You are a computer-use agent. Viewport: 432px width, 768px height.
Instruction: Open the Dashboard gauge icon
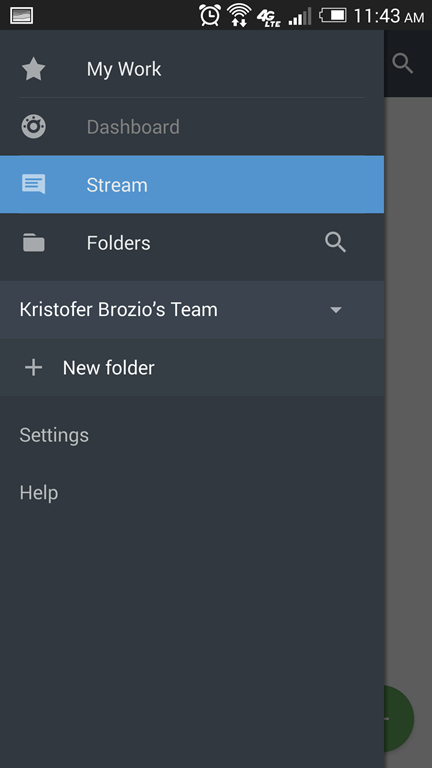pyautogui.click(x=33, y=127)
